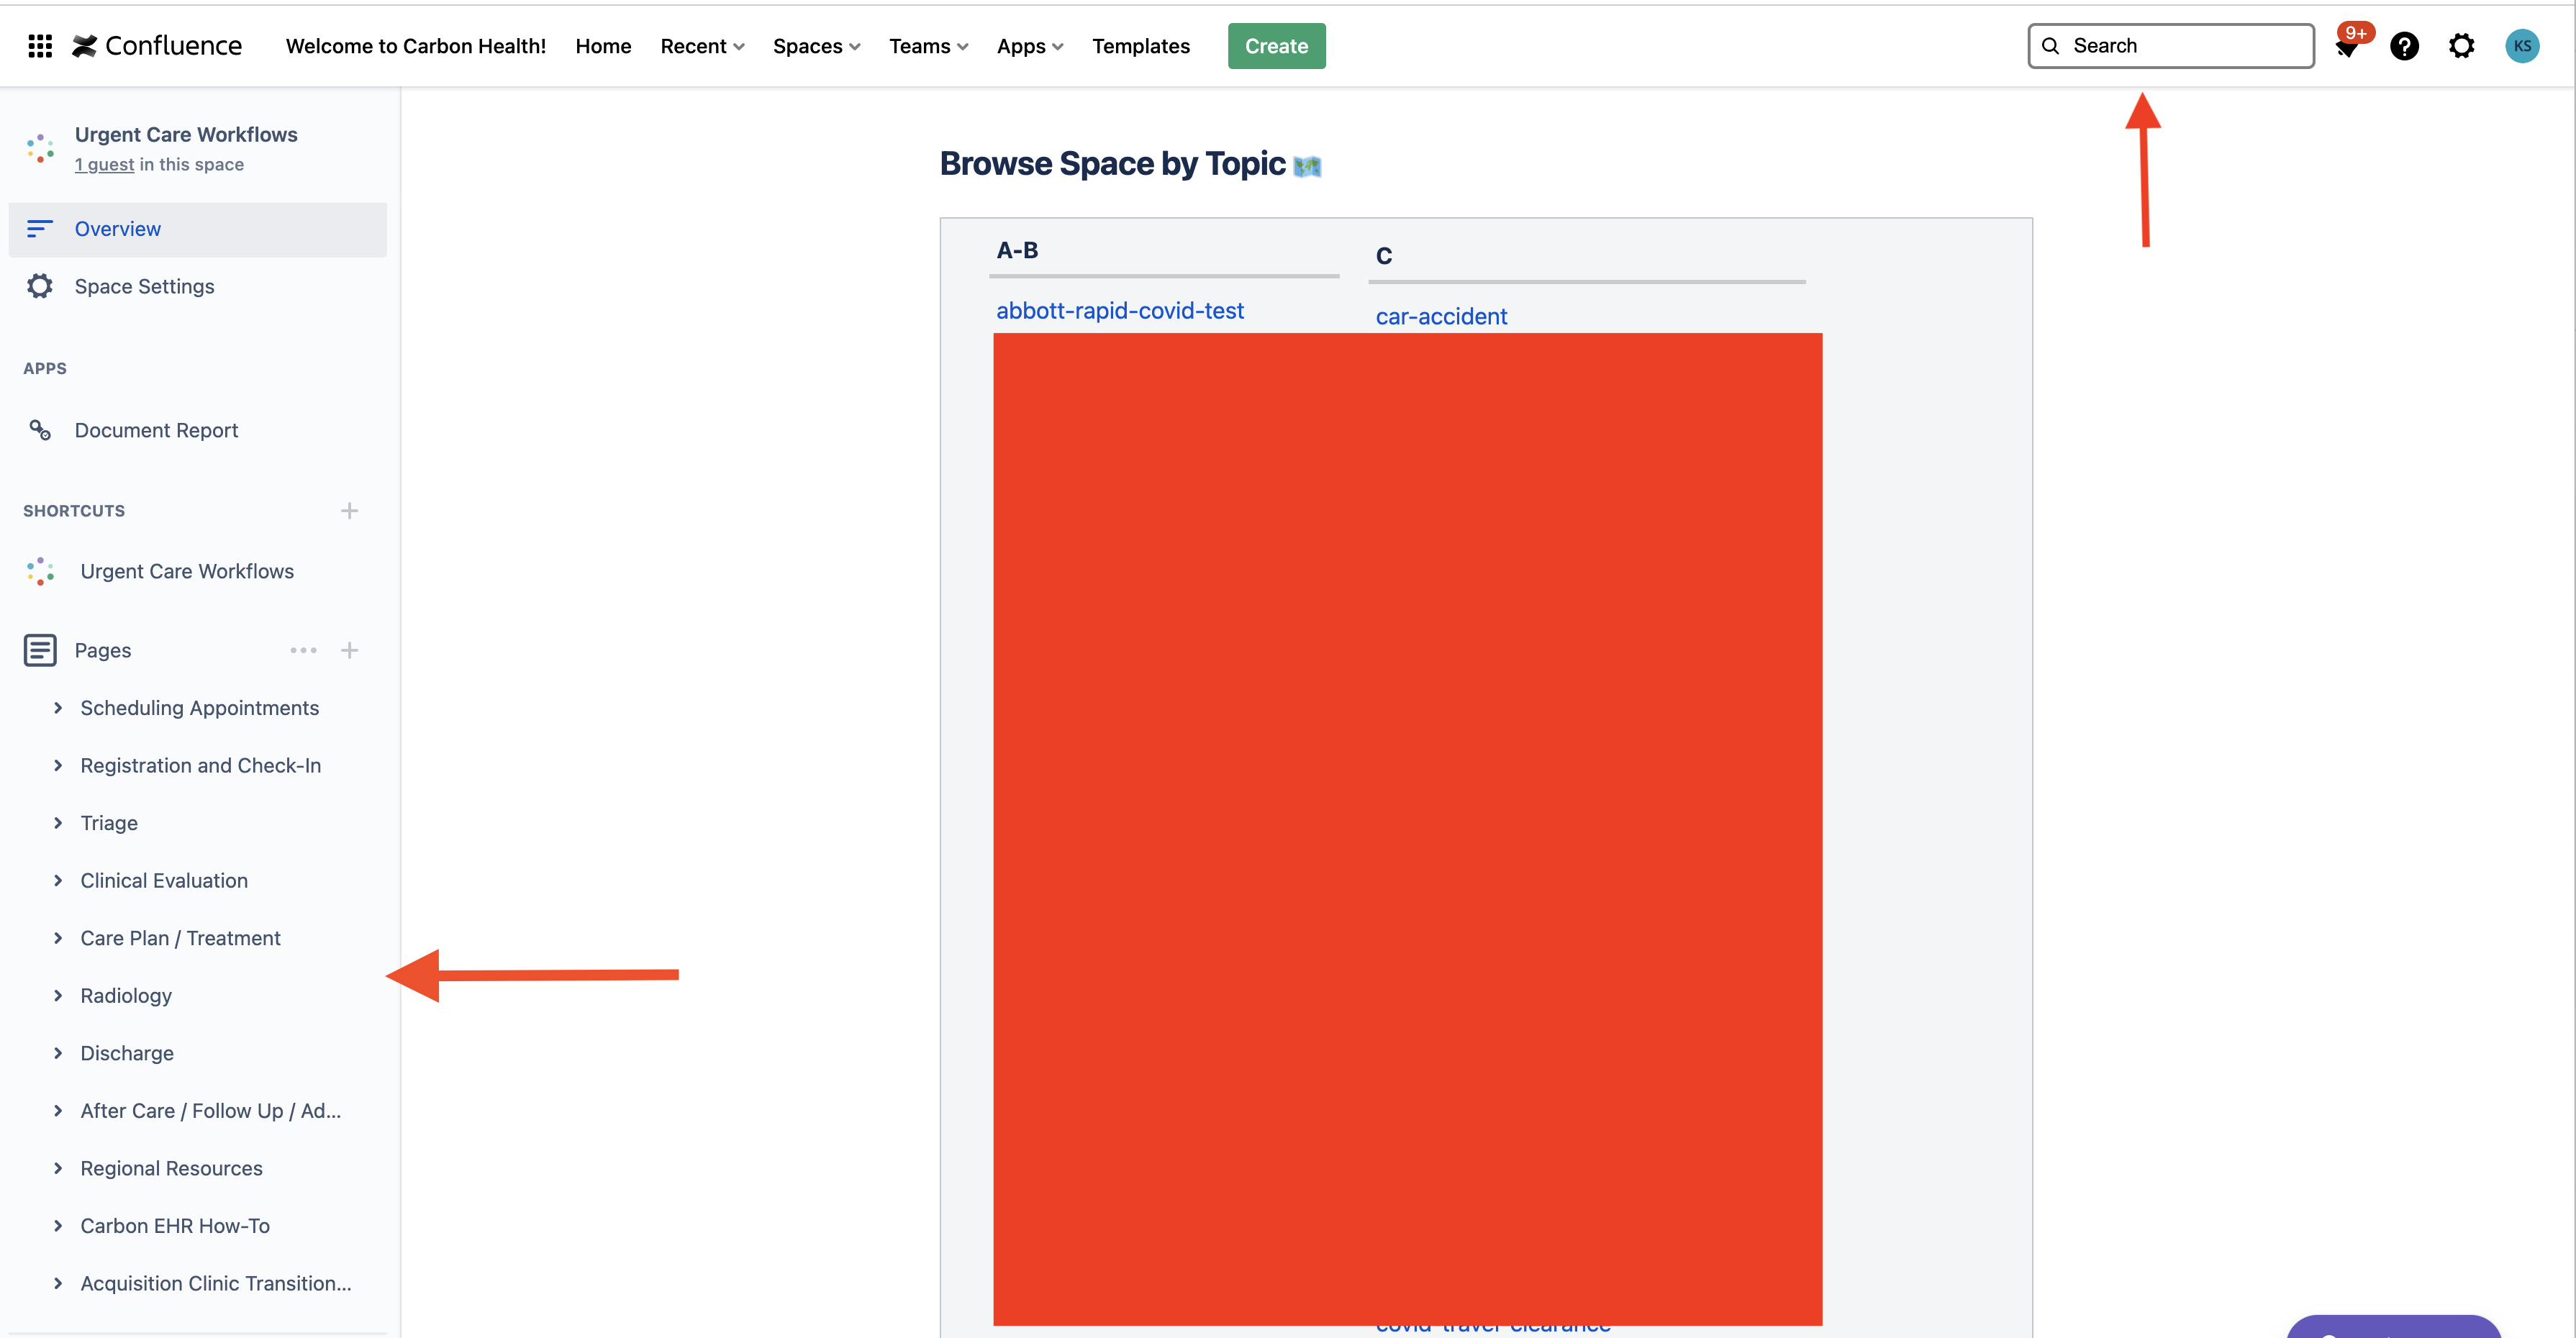Open the Pages more options ellipsis
Viewport: 2576px width, 1338px height.
pyautogui.click(x=303, y=650)
